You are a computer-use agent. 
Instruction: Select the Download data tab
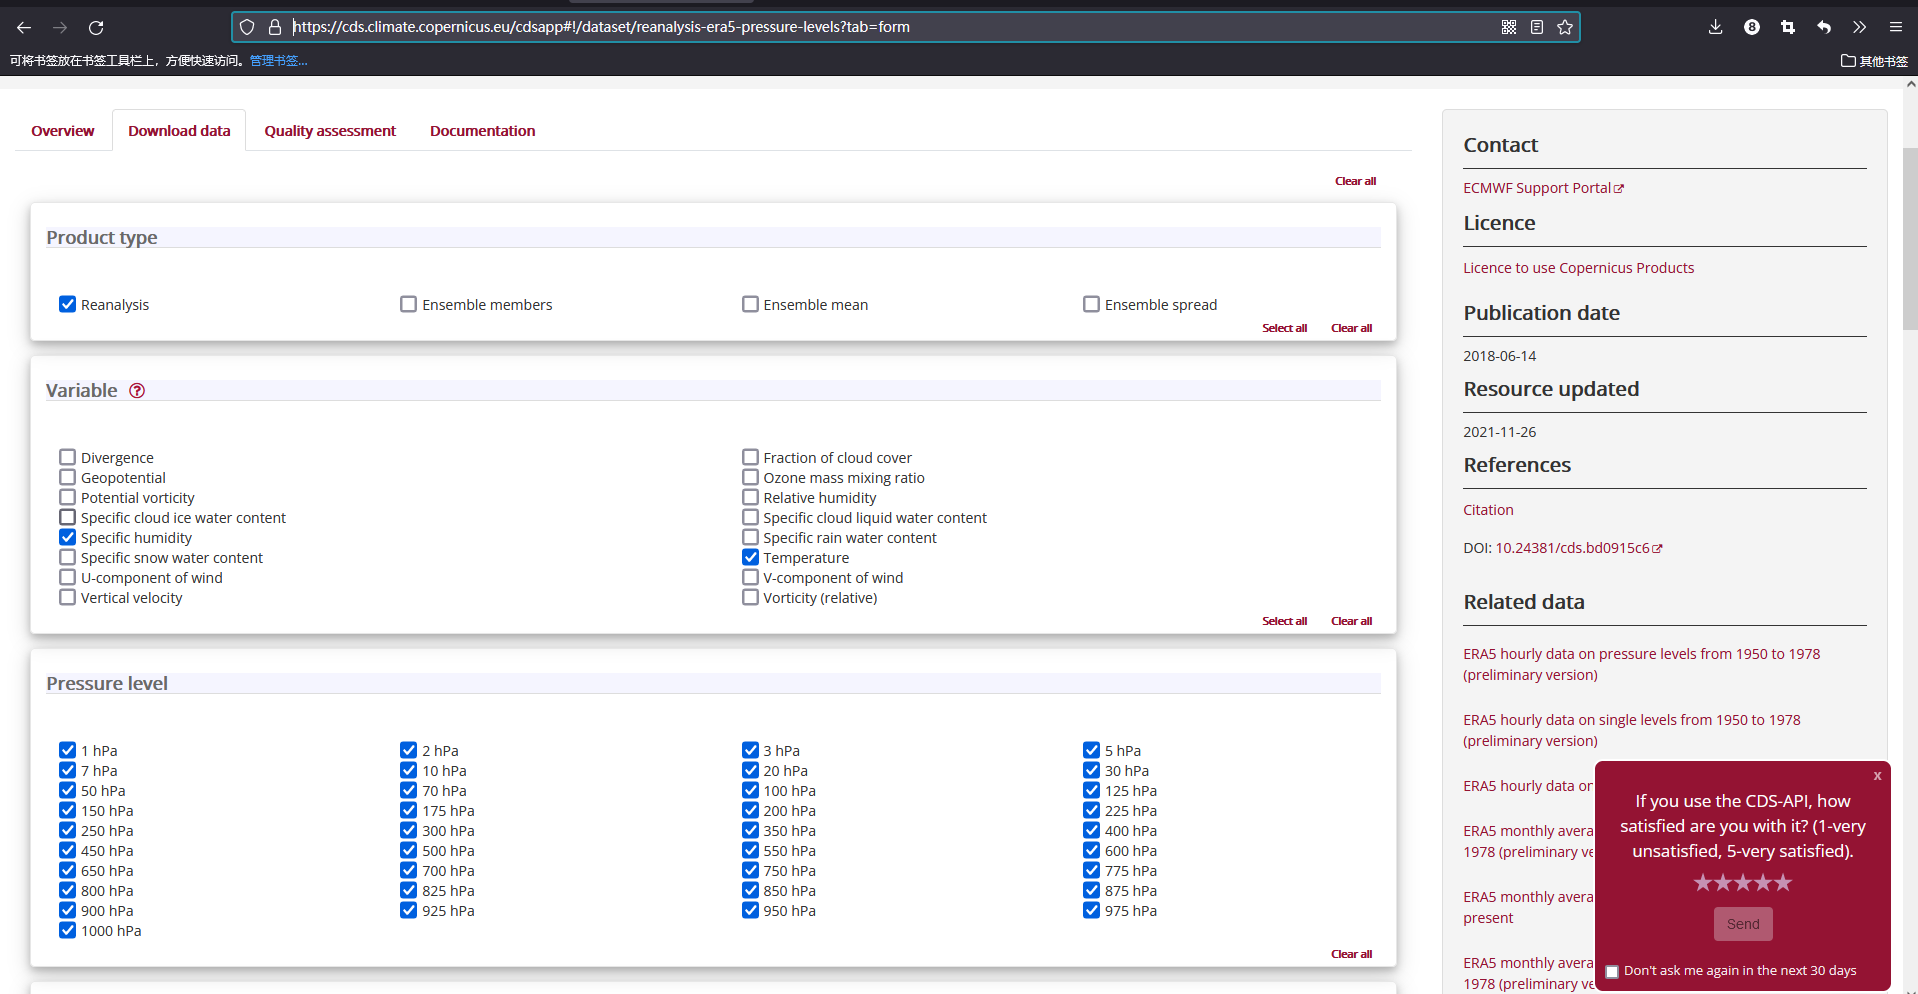point(179,131)
